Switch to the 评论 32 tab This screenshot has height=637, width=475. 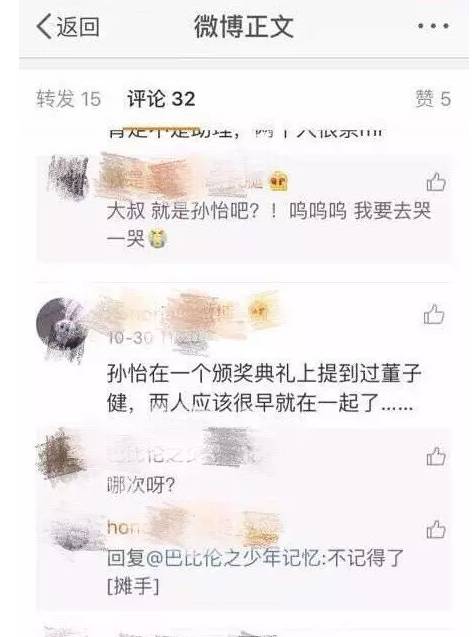pyautogui.click(x=161, y=99)
